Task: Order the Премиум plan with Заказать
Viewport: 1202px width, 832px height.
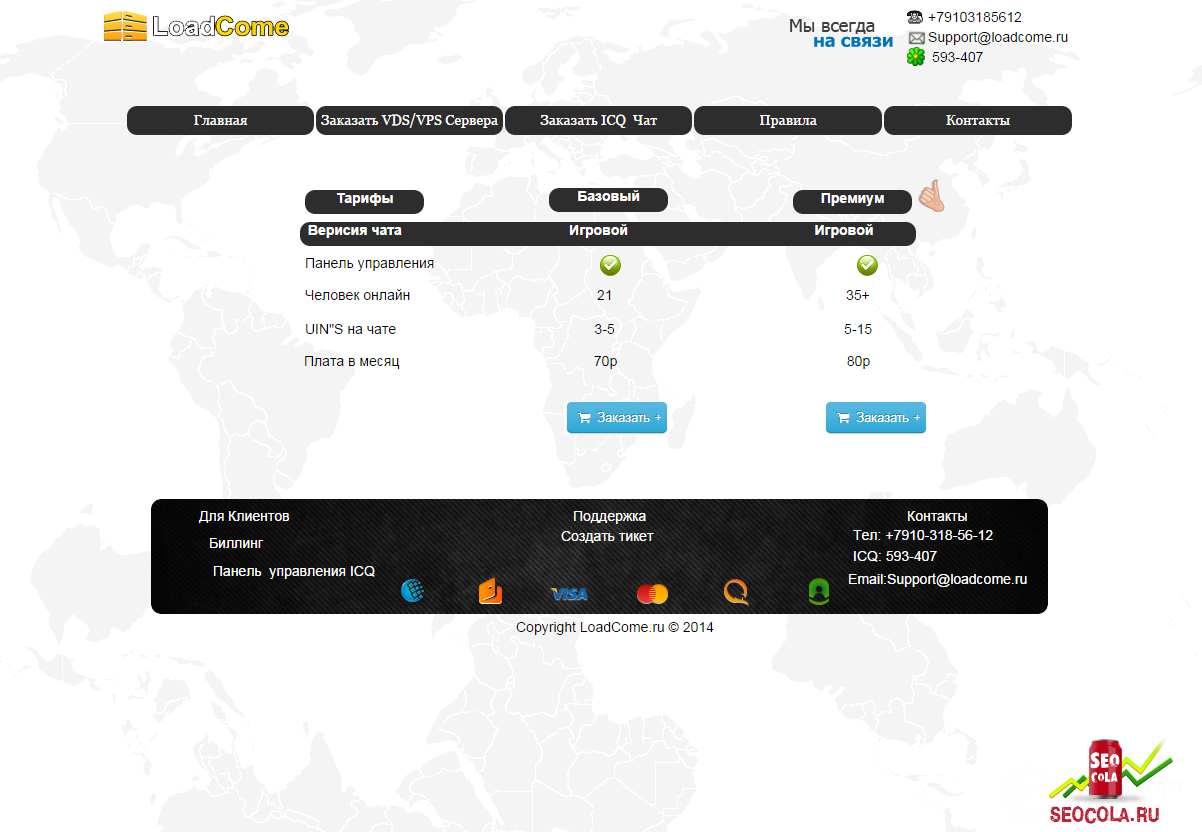Action: click(876, 418)
